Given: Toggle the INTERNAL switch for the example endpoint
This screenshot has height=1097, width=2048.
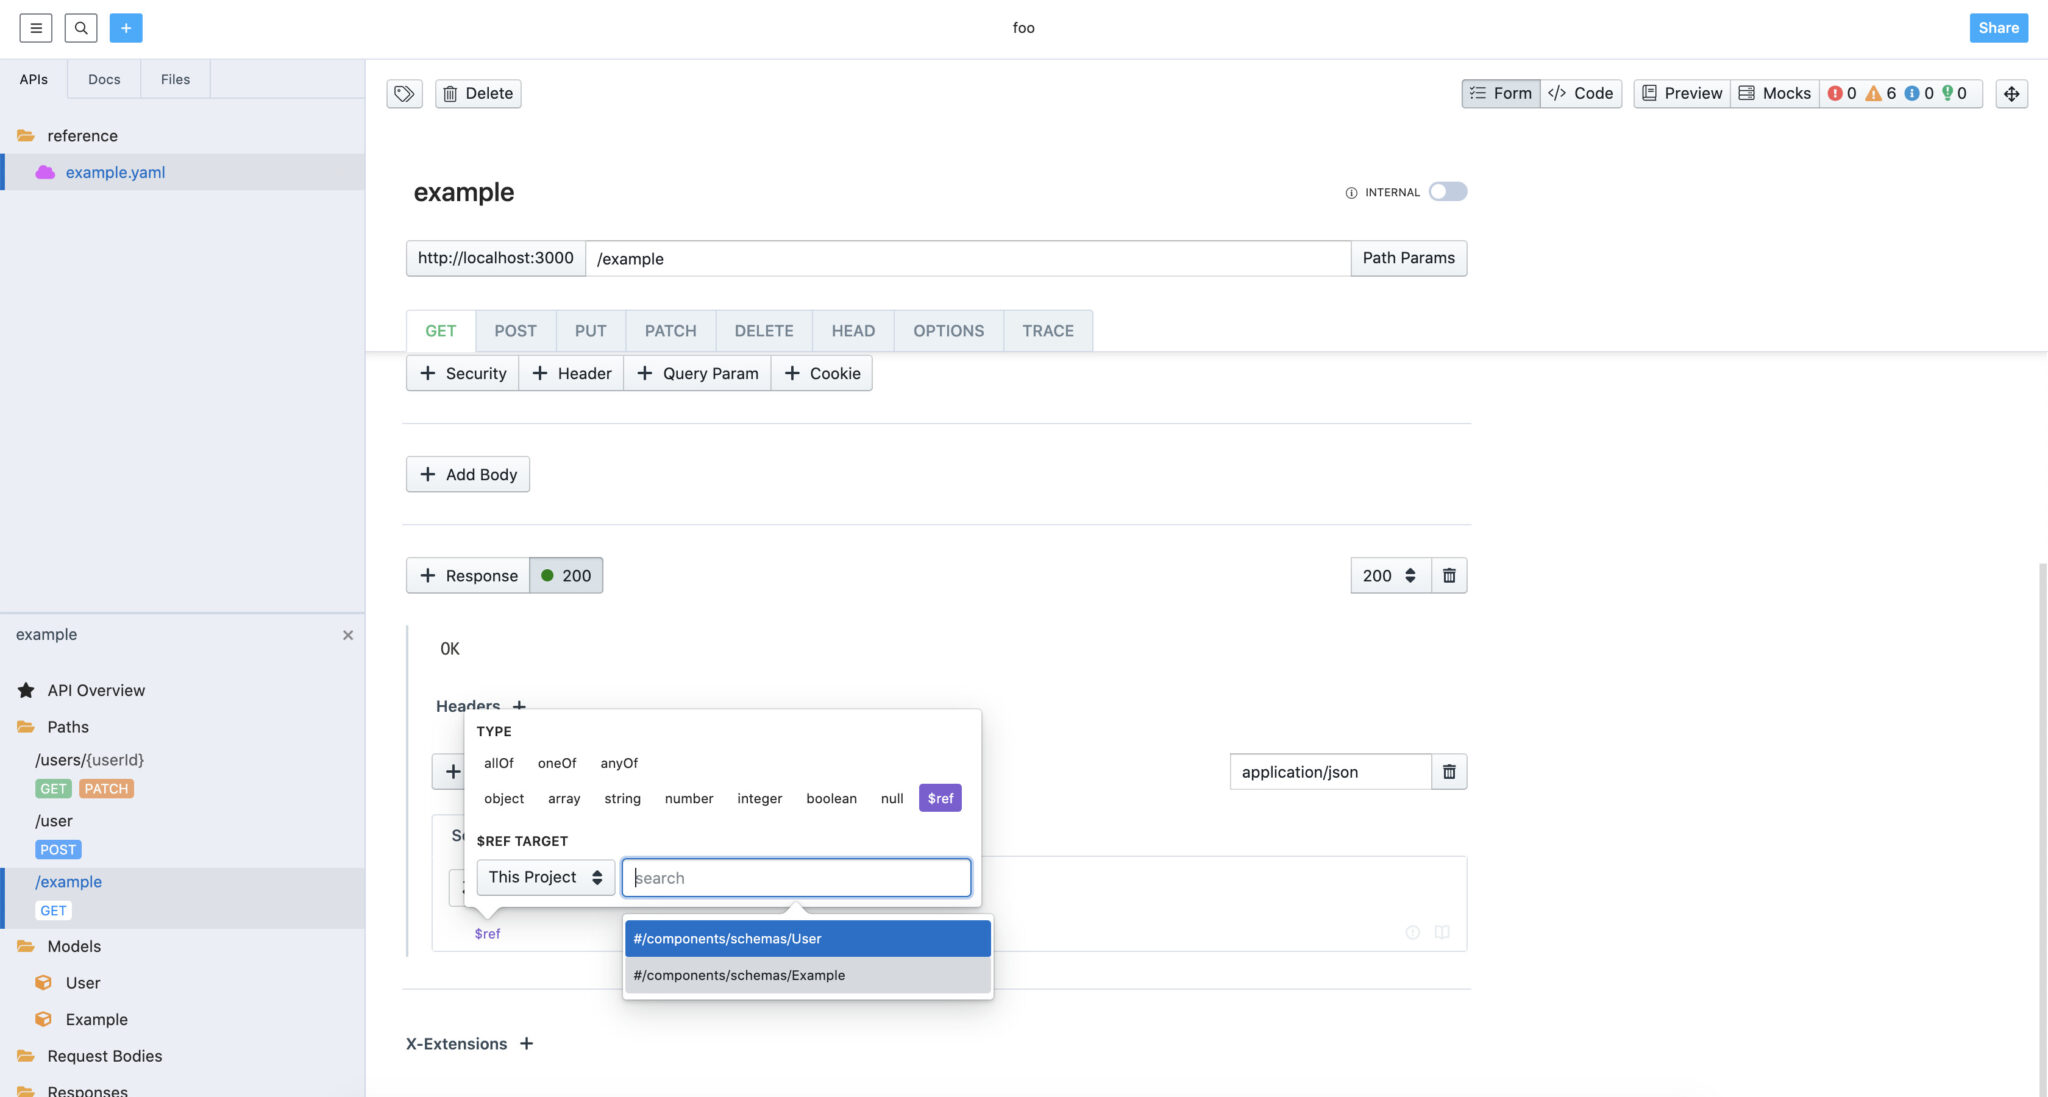Looking at the screenshot, I should [x=1447, y=191].
